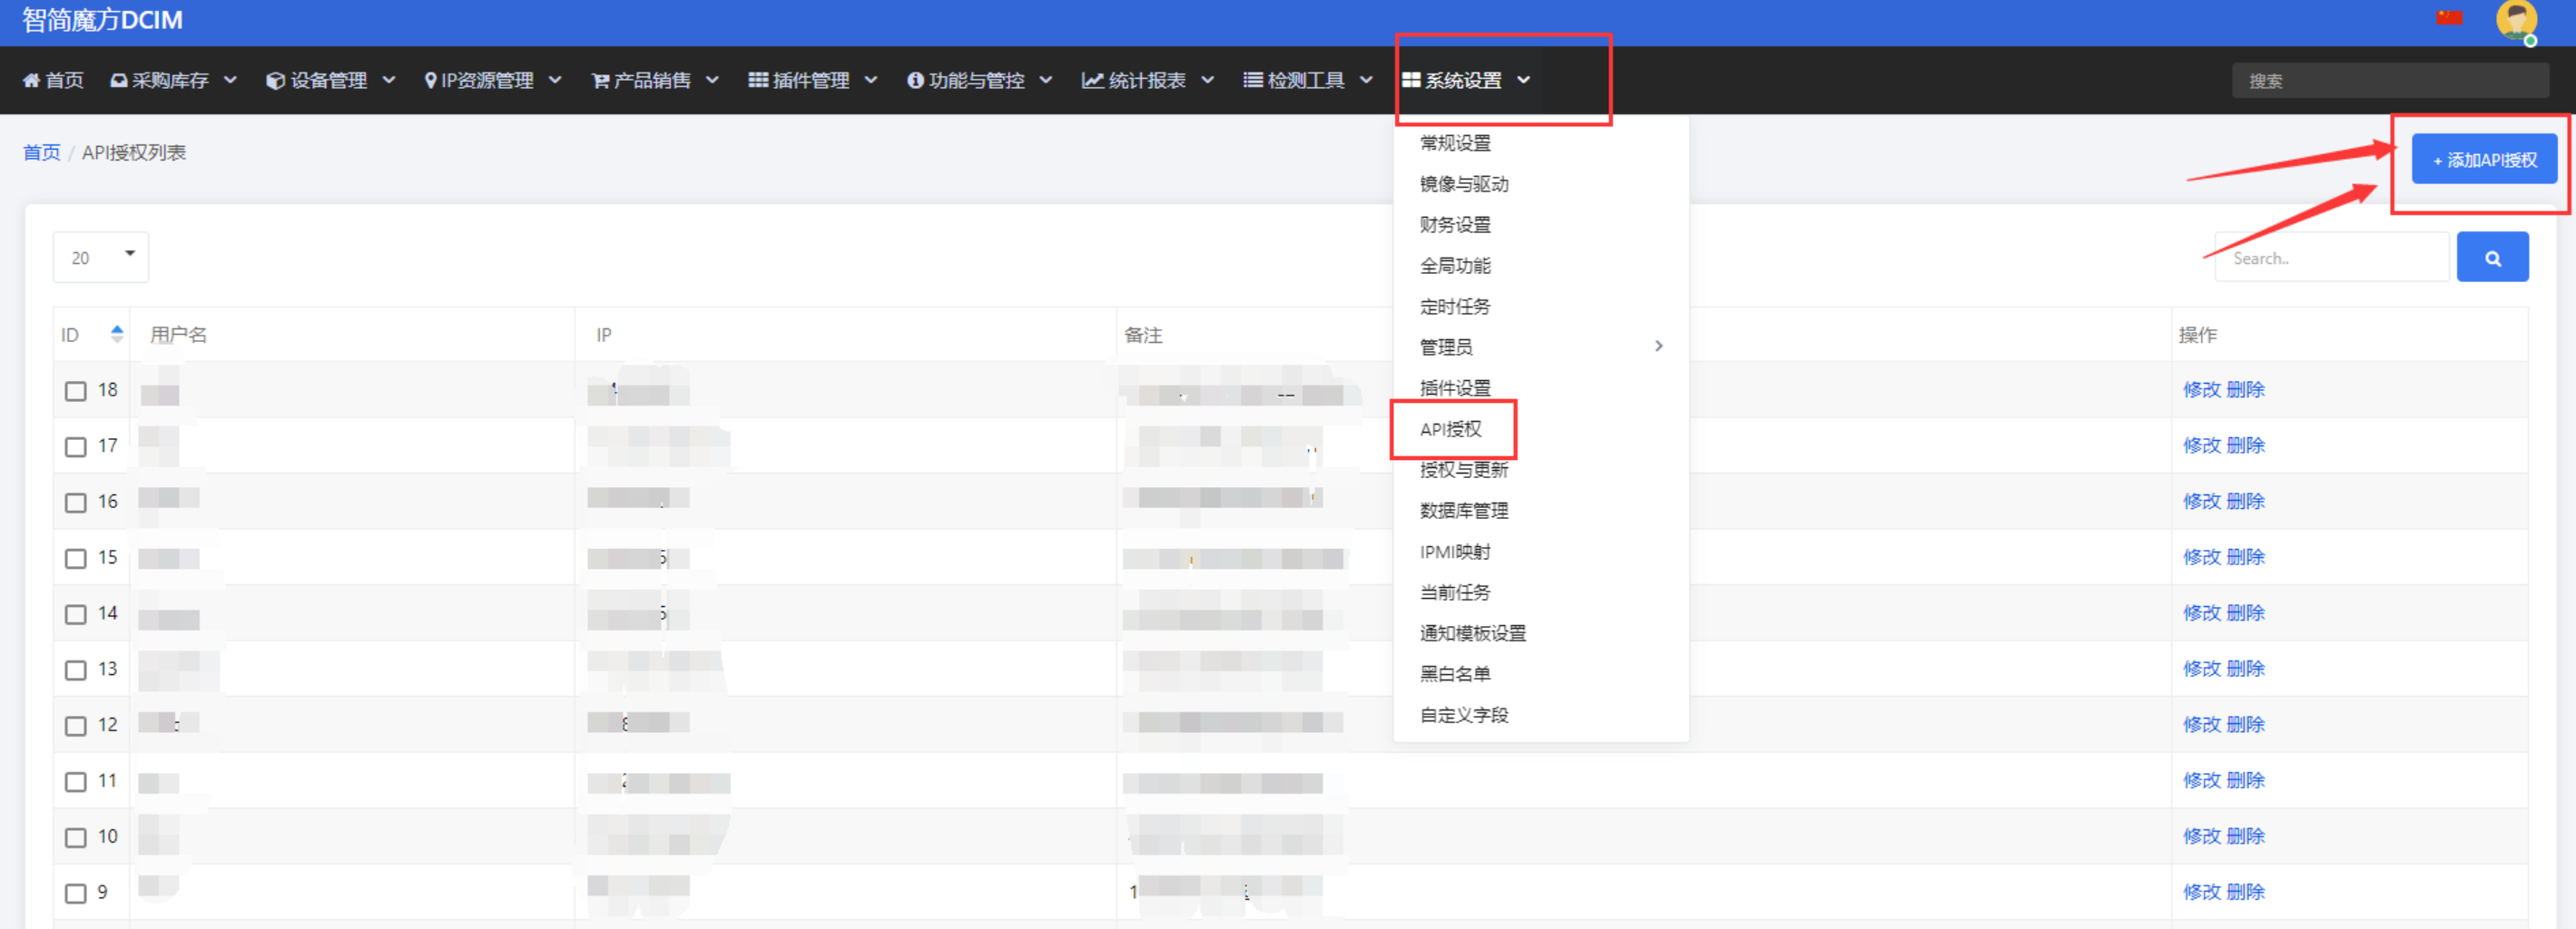This screenshot has width=2576, height=929.
Task: Open the 20 rows-per-page dropdown
Action: pos(101,258)
